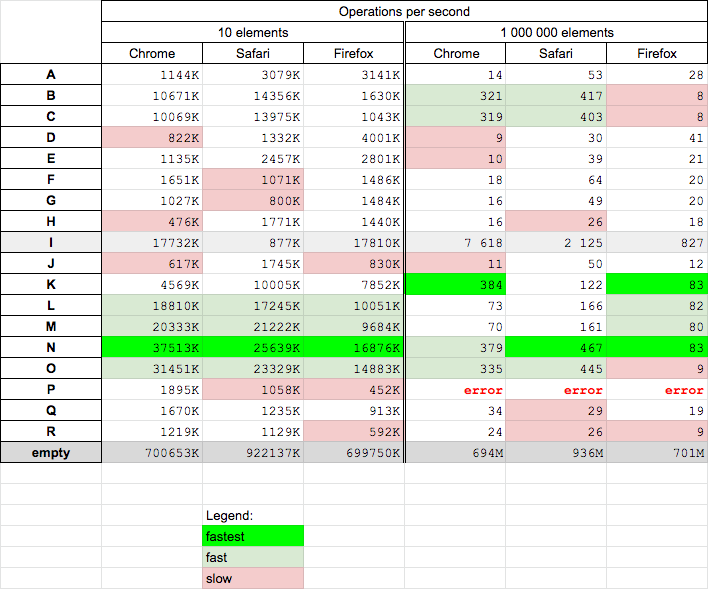Click cell with value 417
The image size is (708, 589).
pyautogui.click(x=556, y=95)
